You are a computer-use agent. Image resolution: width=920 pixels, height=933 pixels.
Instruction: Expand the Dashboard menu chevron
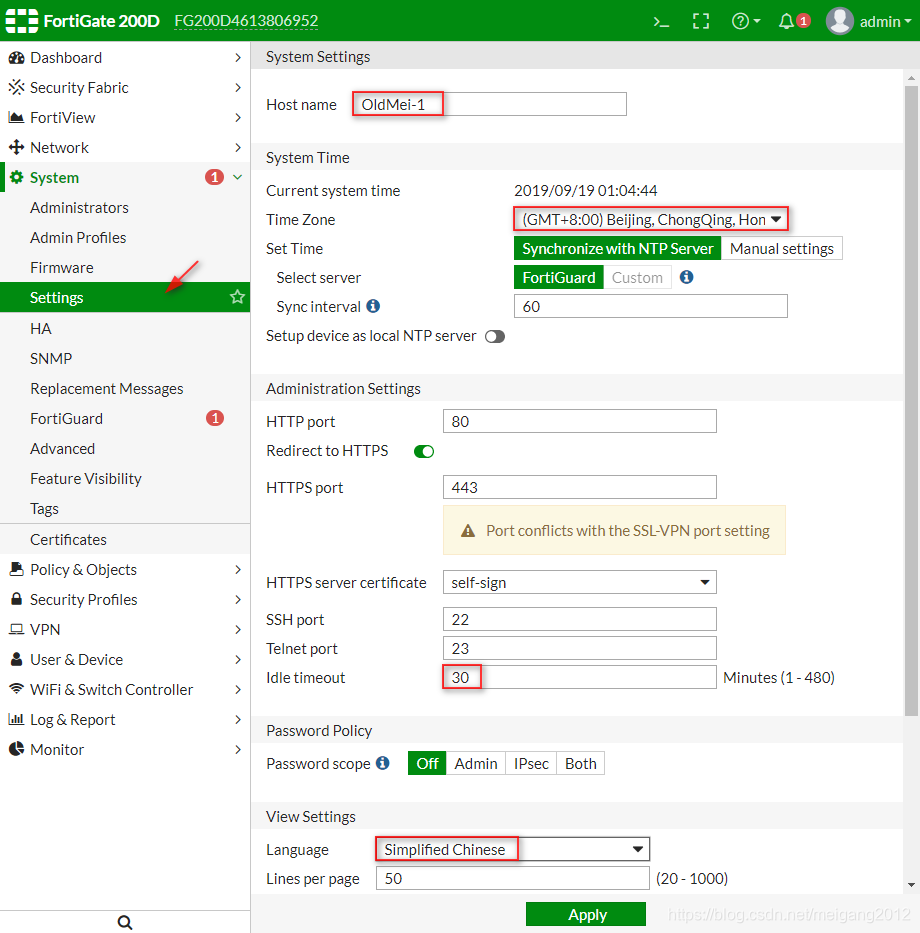coord(237,58)
